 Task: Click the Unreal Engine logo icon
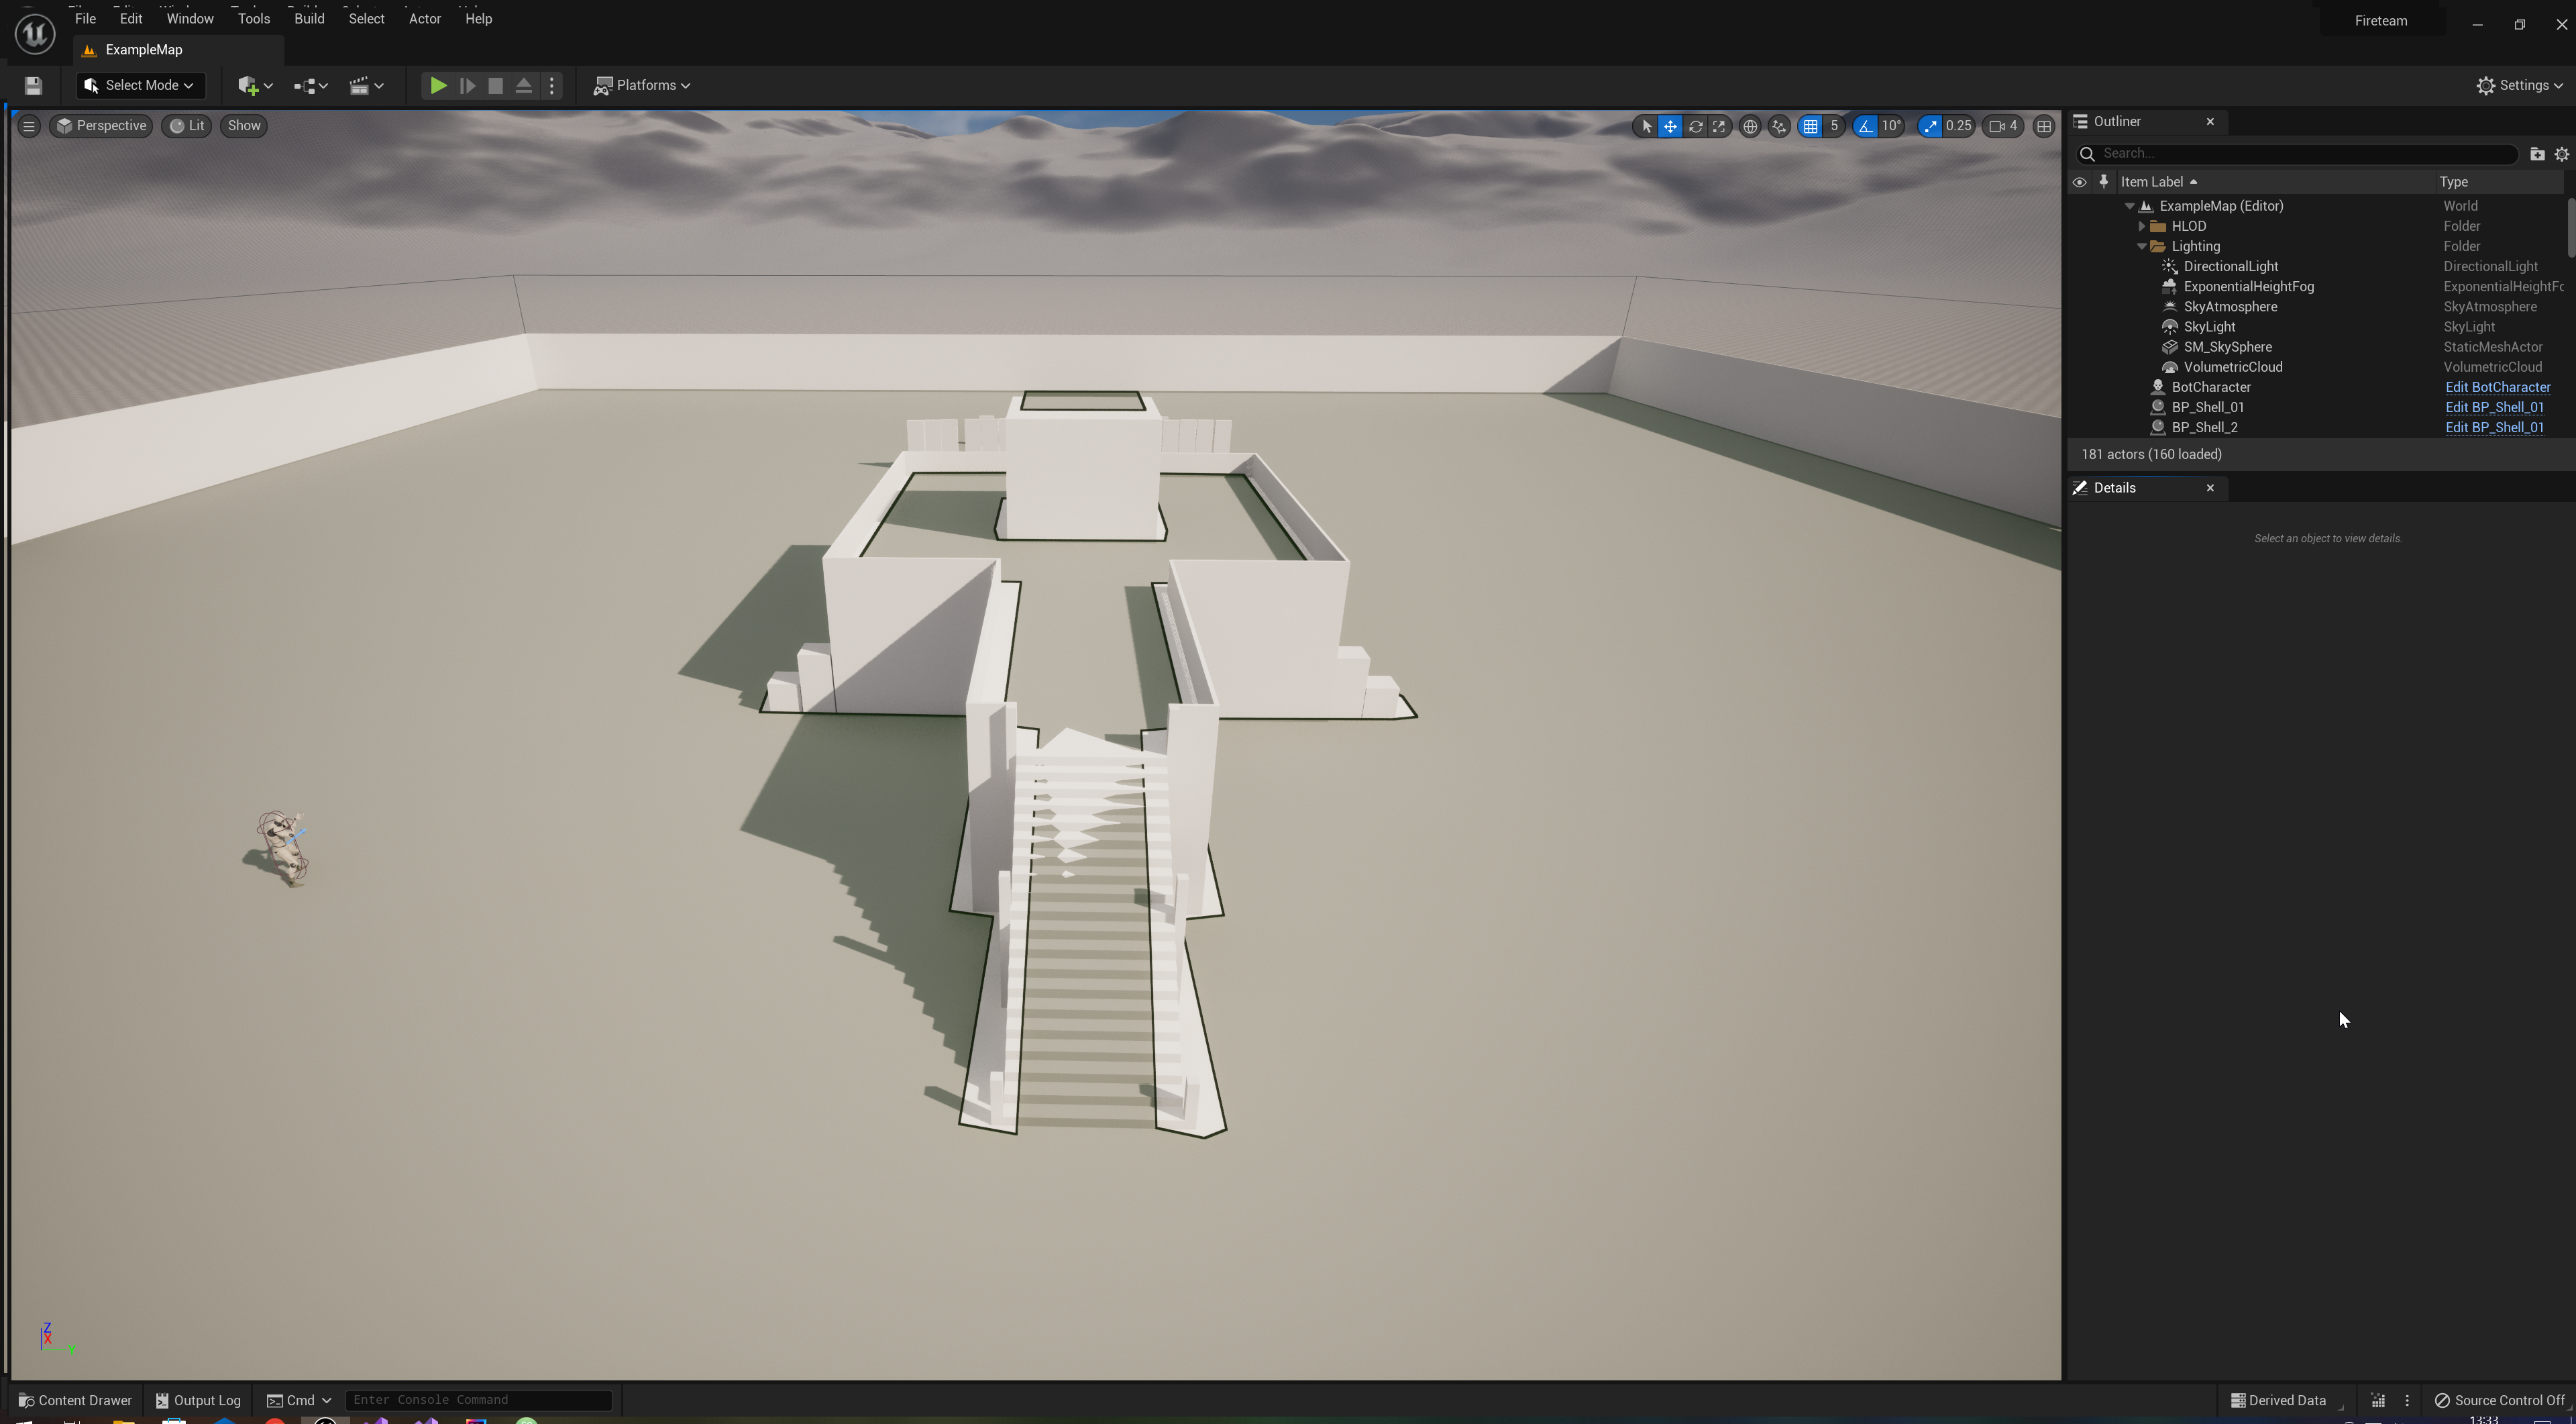(35, 34)
